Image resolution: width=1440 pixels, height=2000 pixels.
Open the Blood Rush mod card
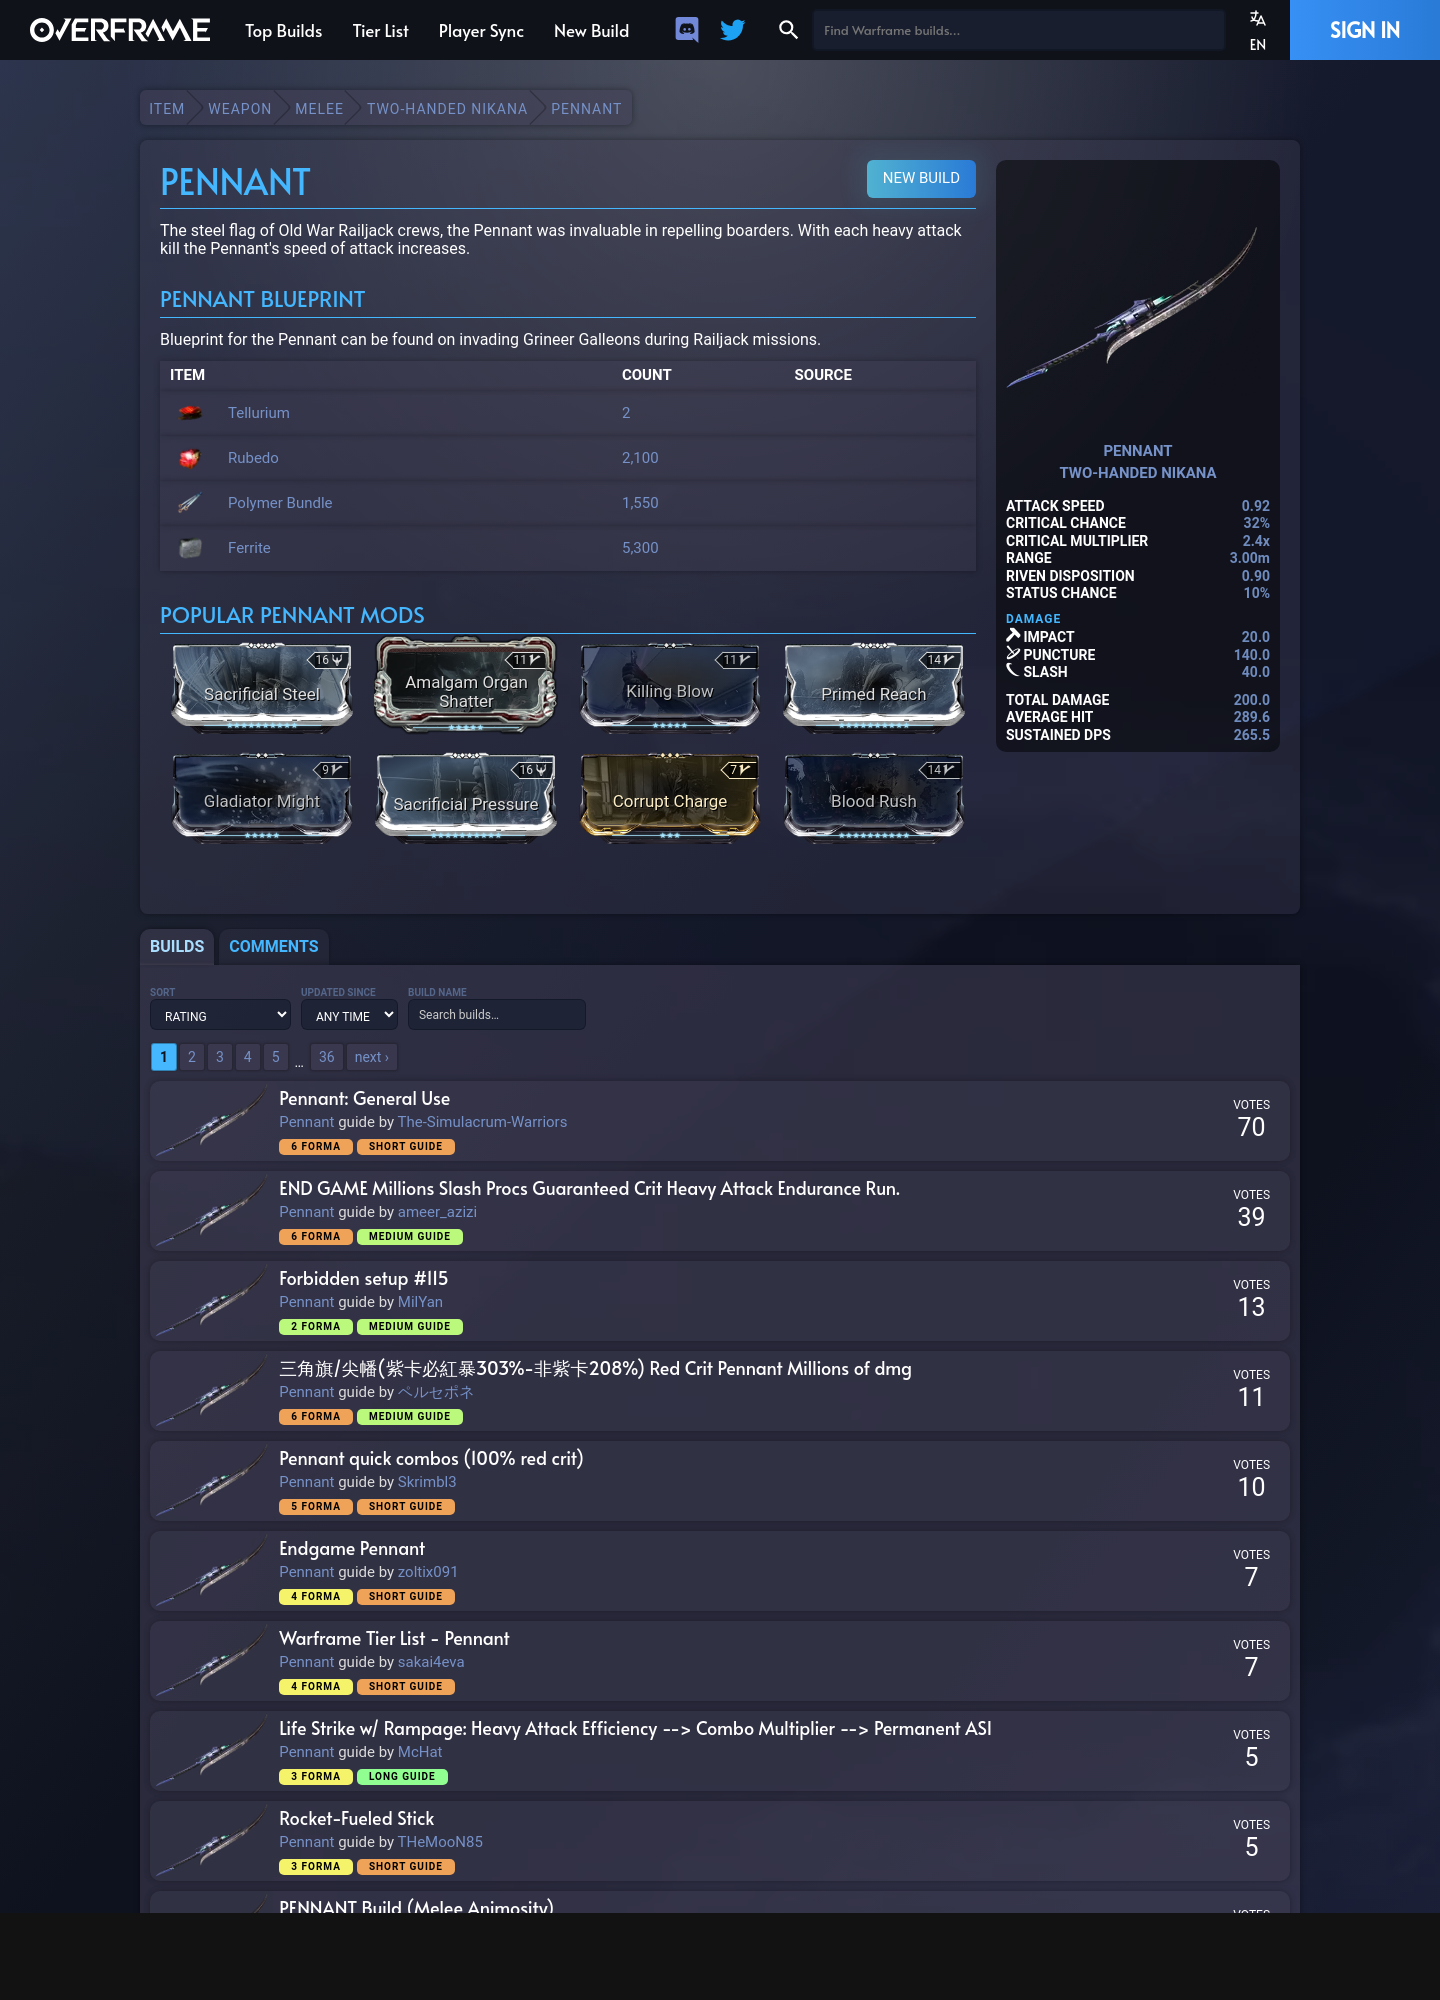click(x=874, y=797)
